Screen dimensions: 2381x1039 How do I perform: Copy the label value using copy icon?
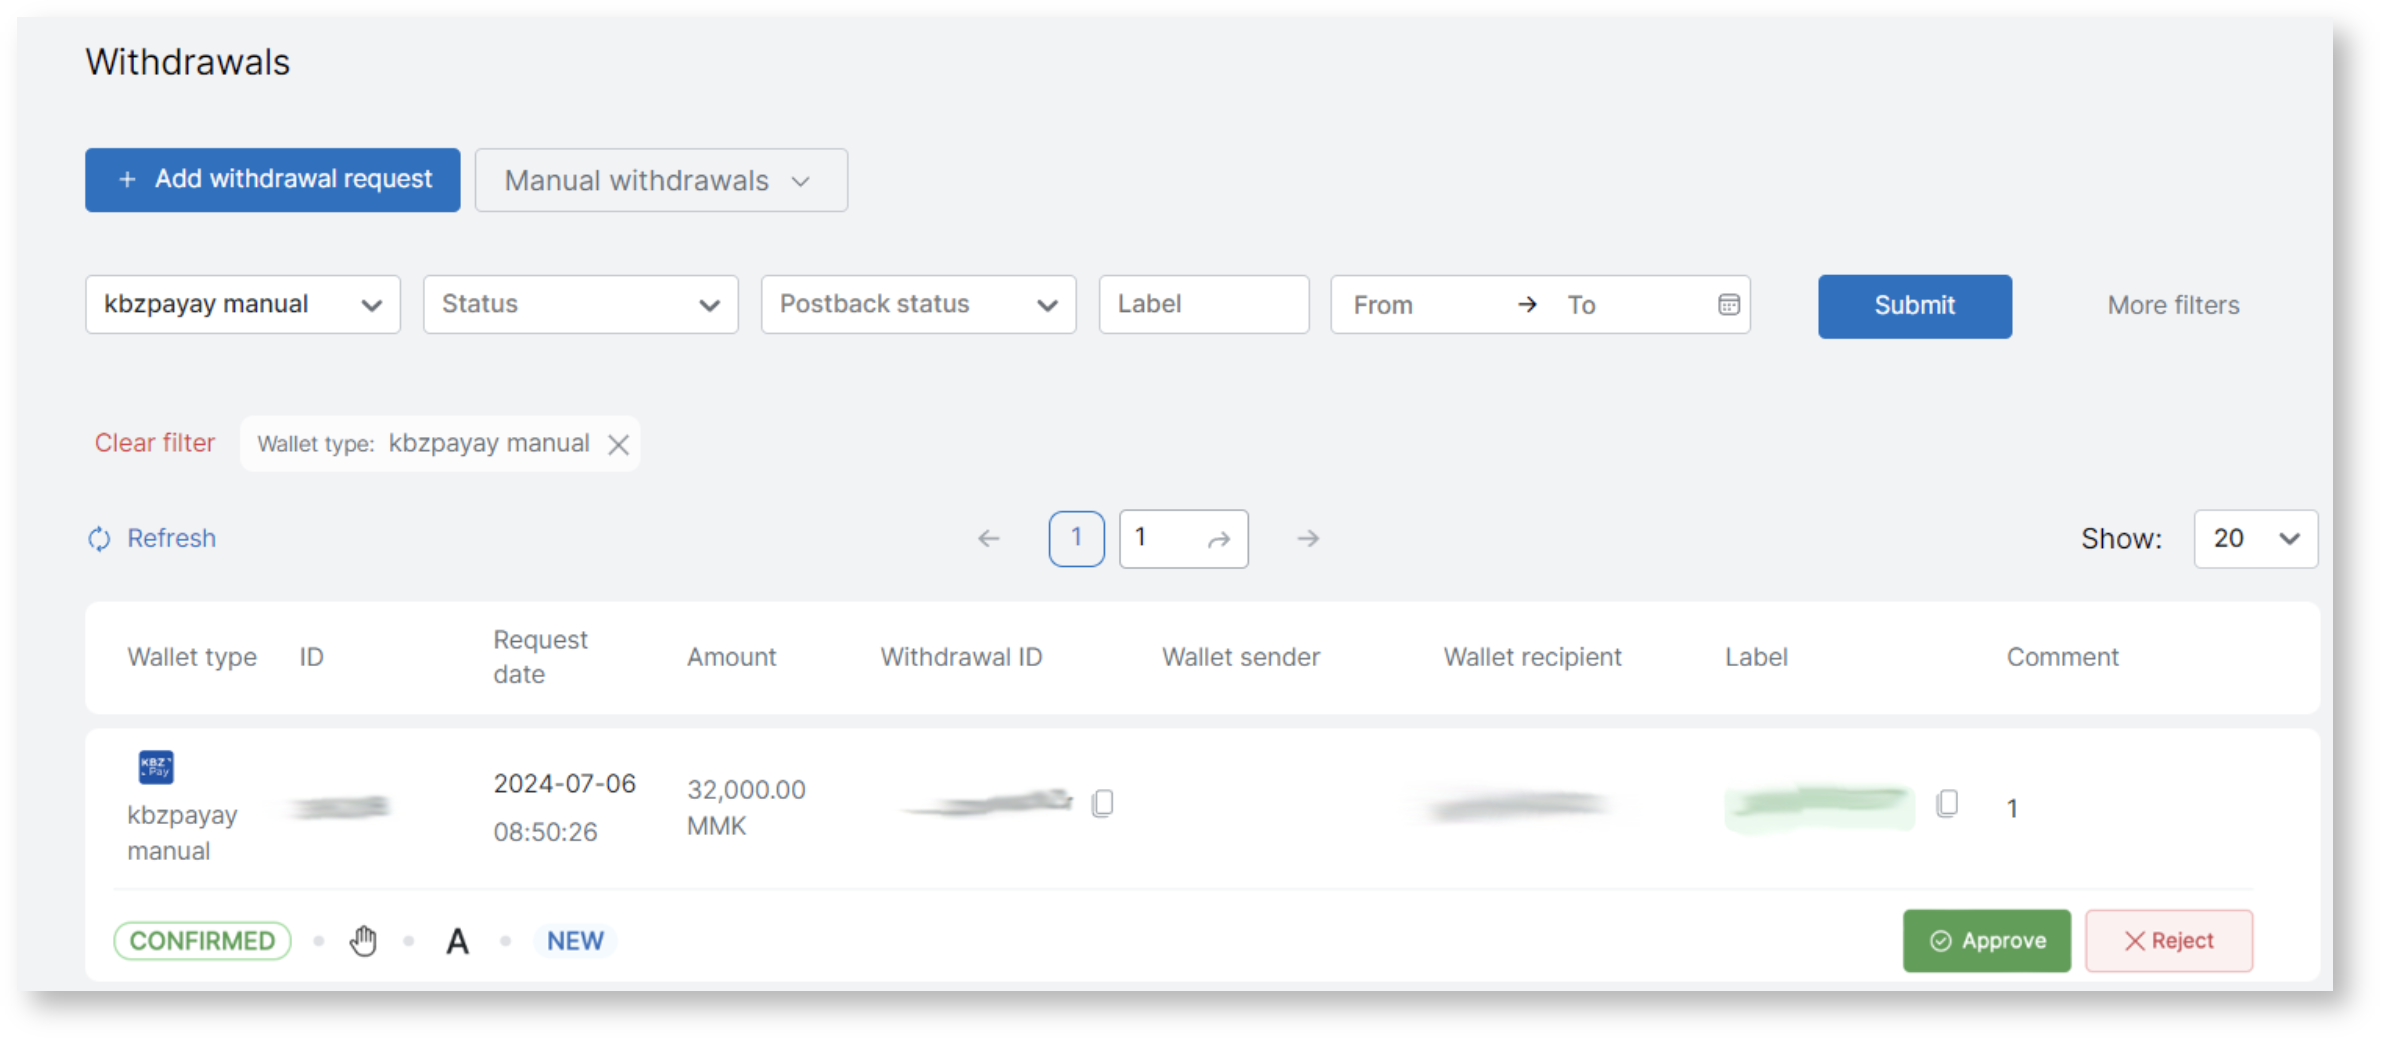1946,803
